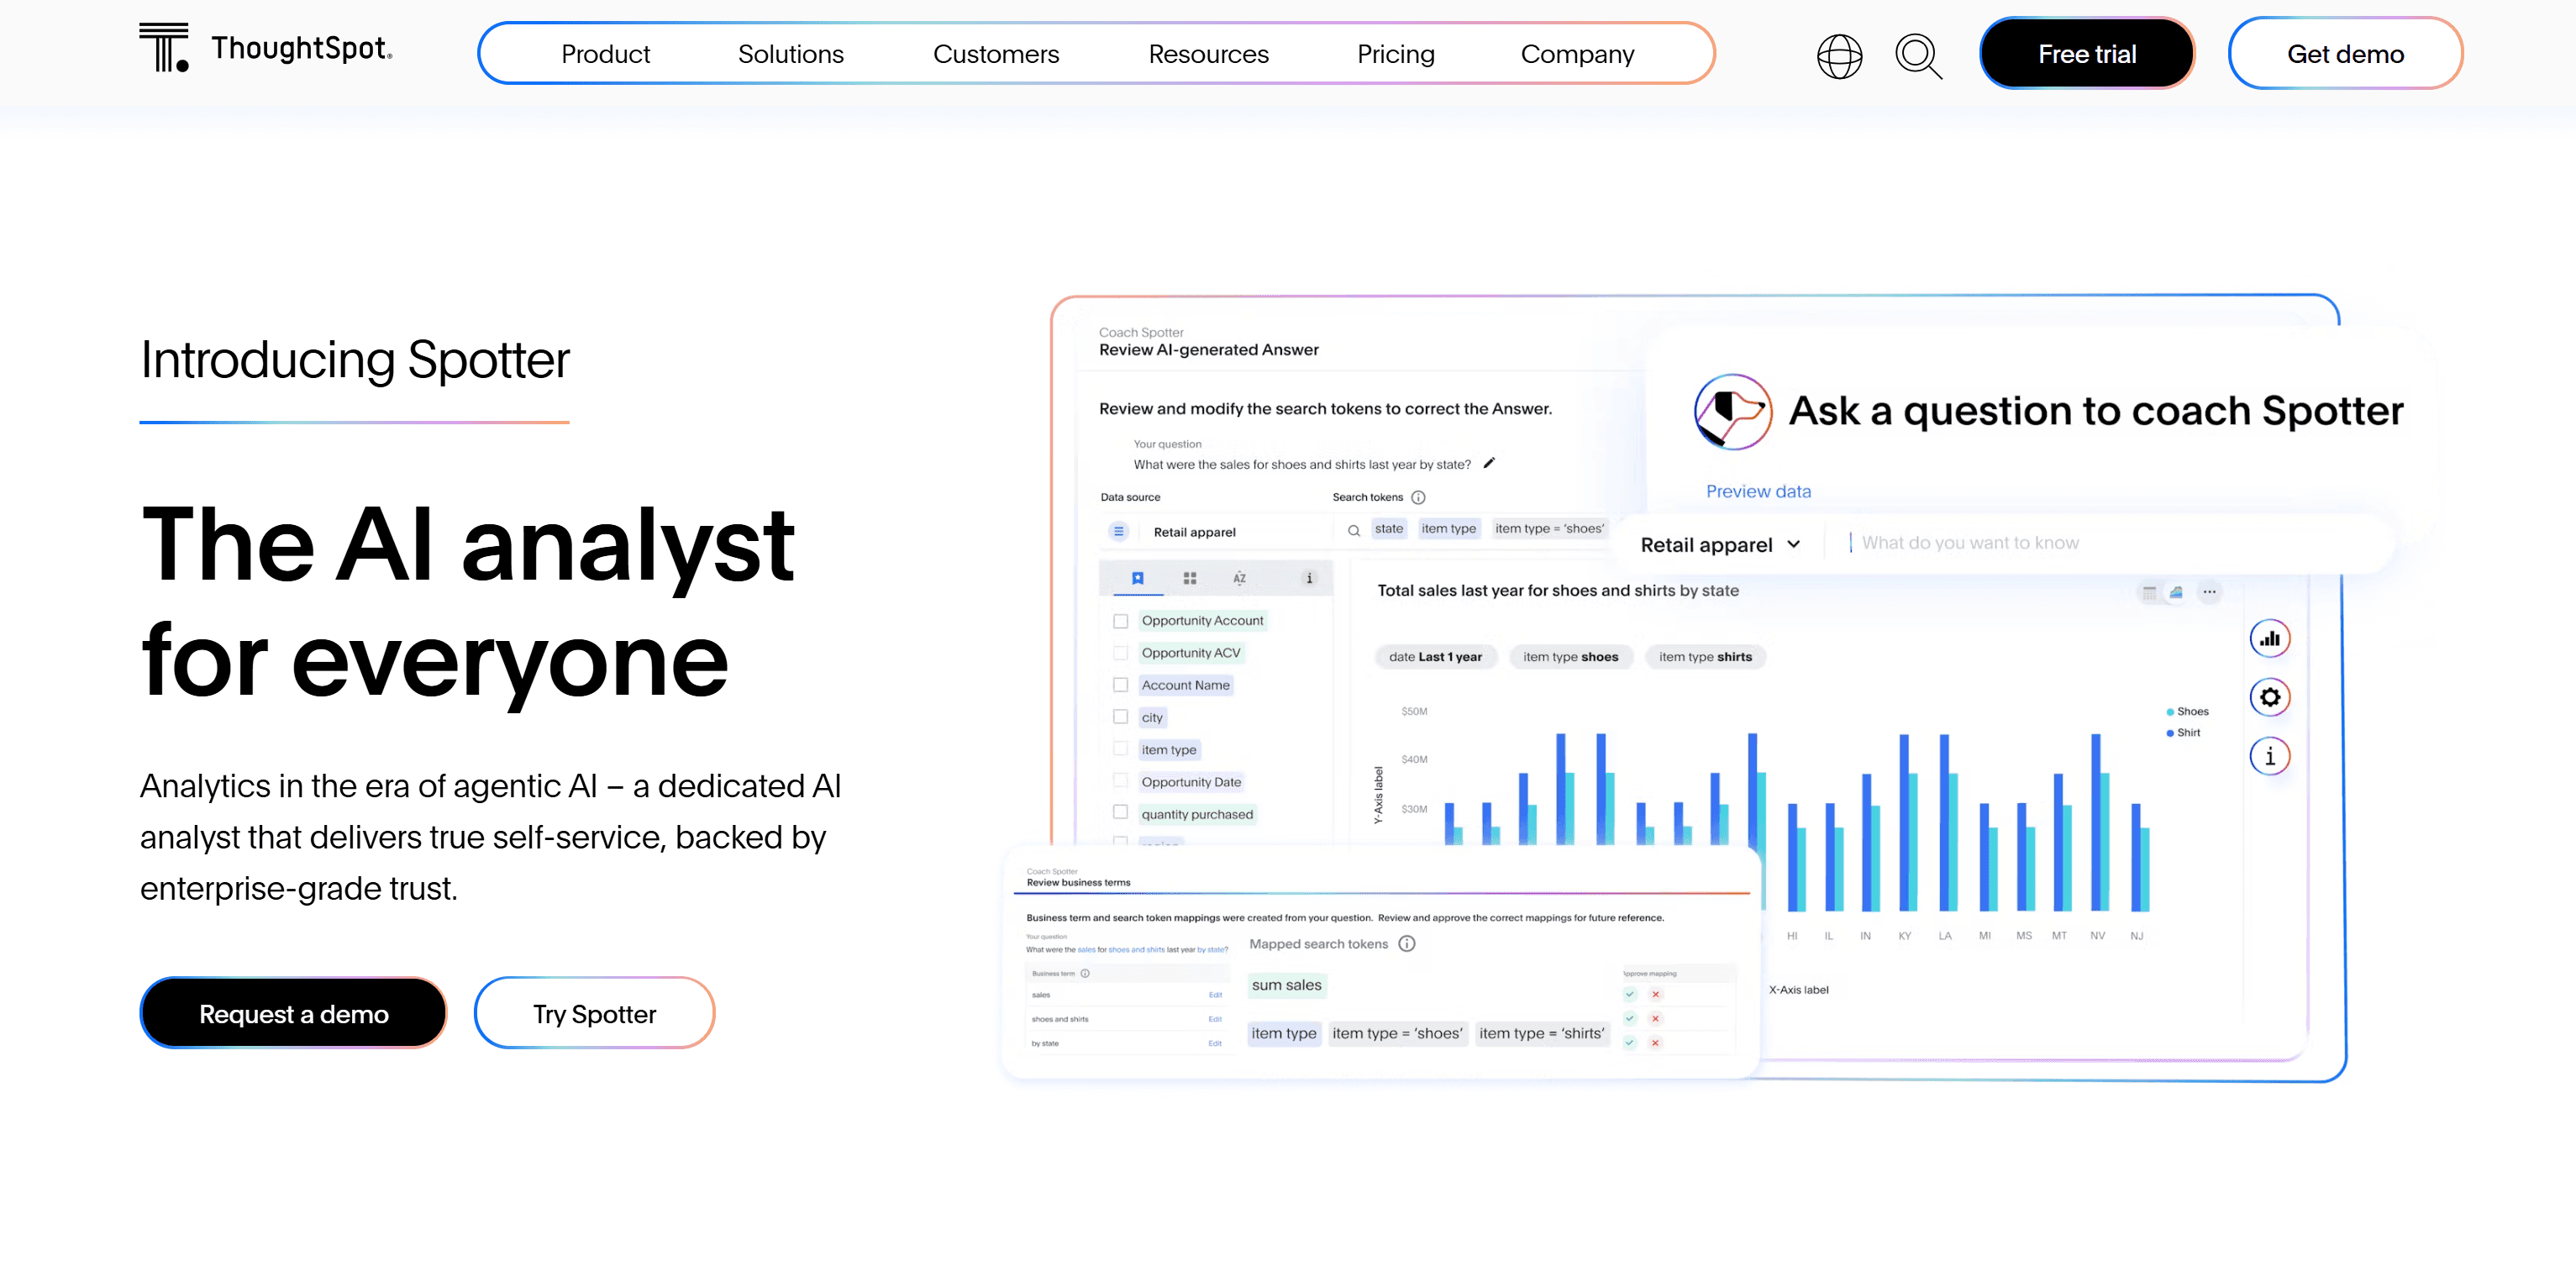This screenshot has height=1266, width=2576.
Task: Click search icon in tokens bar
Action: [x=1353, y=531]
